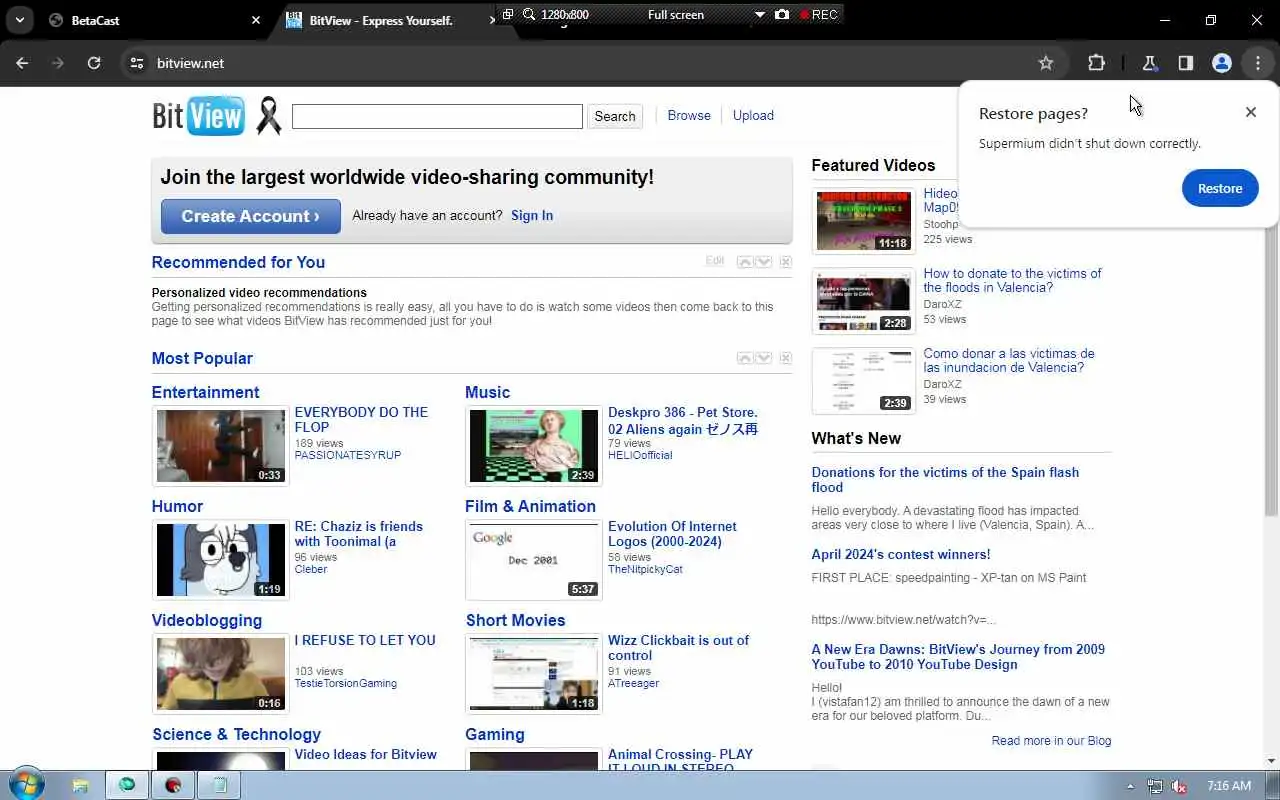The width and height of the screenshot is (1280, 800).
Task: Click the Create Account button
Action: (251, 216)
